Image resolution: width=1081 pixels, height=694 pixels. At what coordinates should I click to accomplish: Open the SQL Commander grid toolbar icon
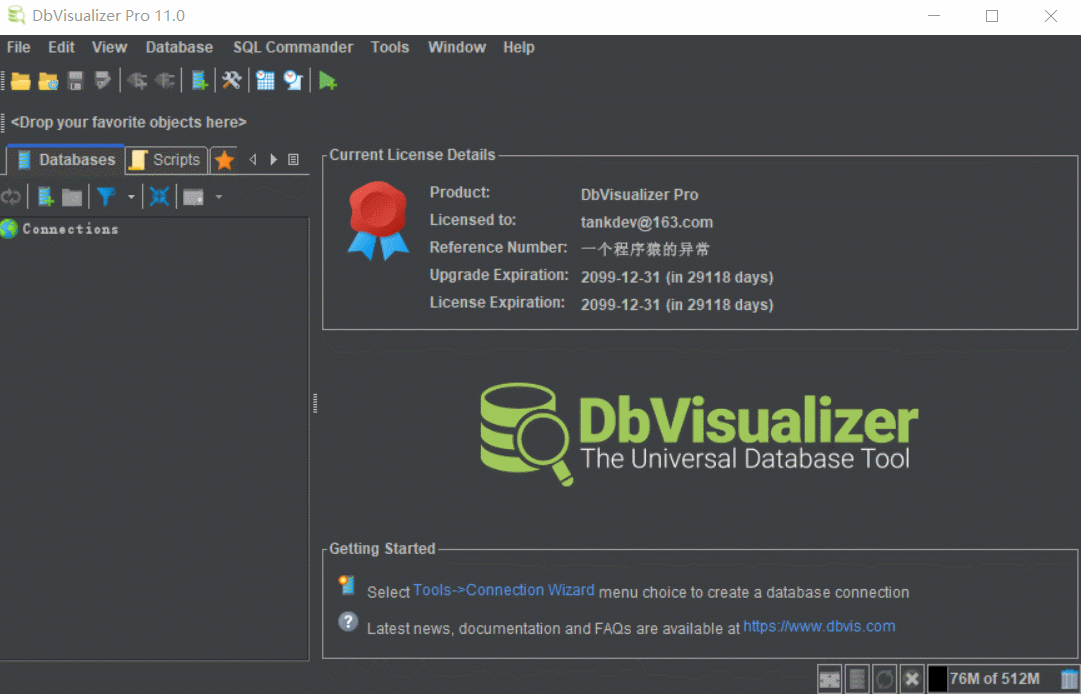click(264, 80)
